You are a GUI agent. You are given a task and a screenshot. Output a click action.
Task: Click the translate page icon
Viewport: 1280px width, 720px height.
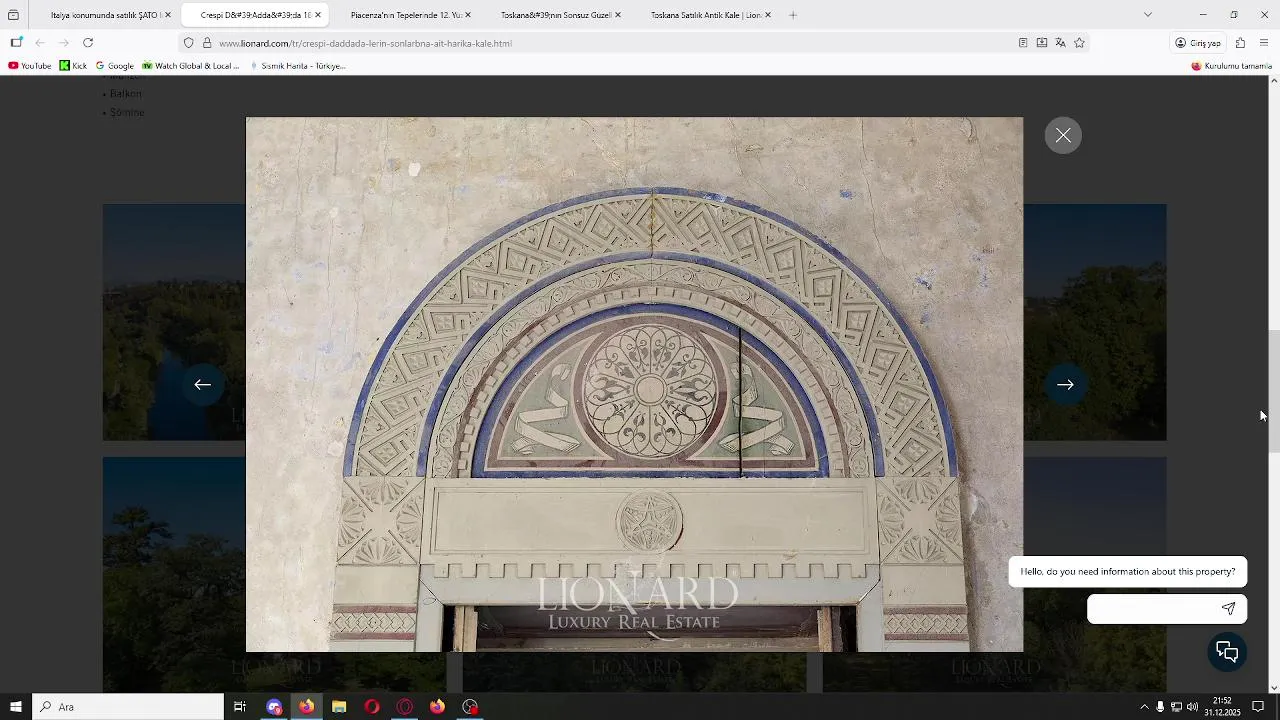tap(1060, 43)
